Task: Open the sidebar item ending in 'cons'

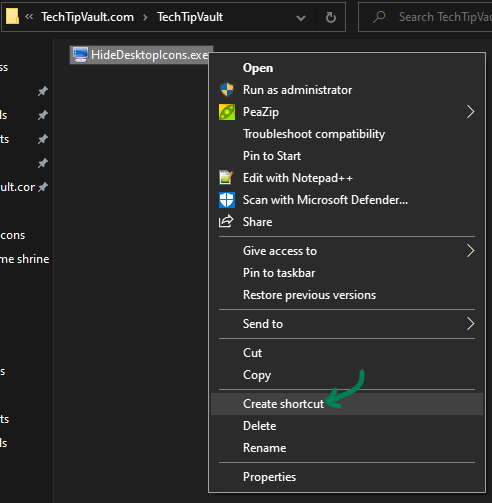Action: coord(13,235)
